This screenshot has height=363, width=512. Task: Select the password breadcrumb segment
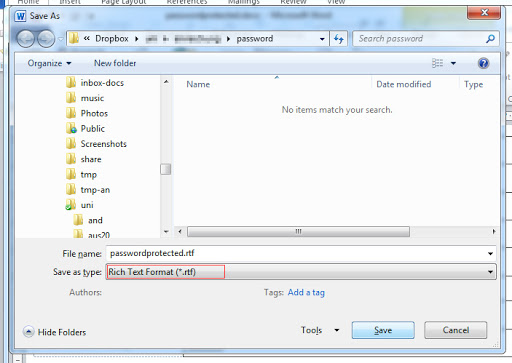click(x=255, y=39)
